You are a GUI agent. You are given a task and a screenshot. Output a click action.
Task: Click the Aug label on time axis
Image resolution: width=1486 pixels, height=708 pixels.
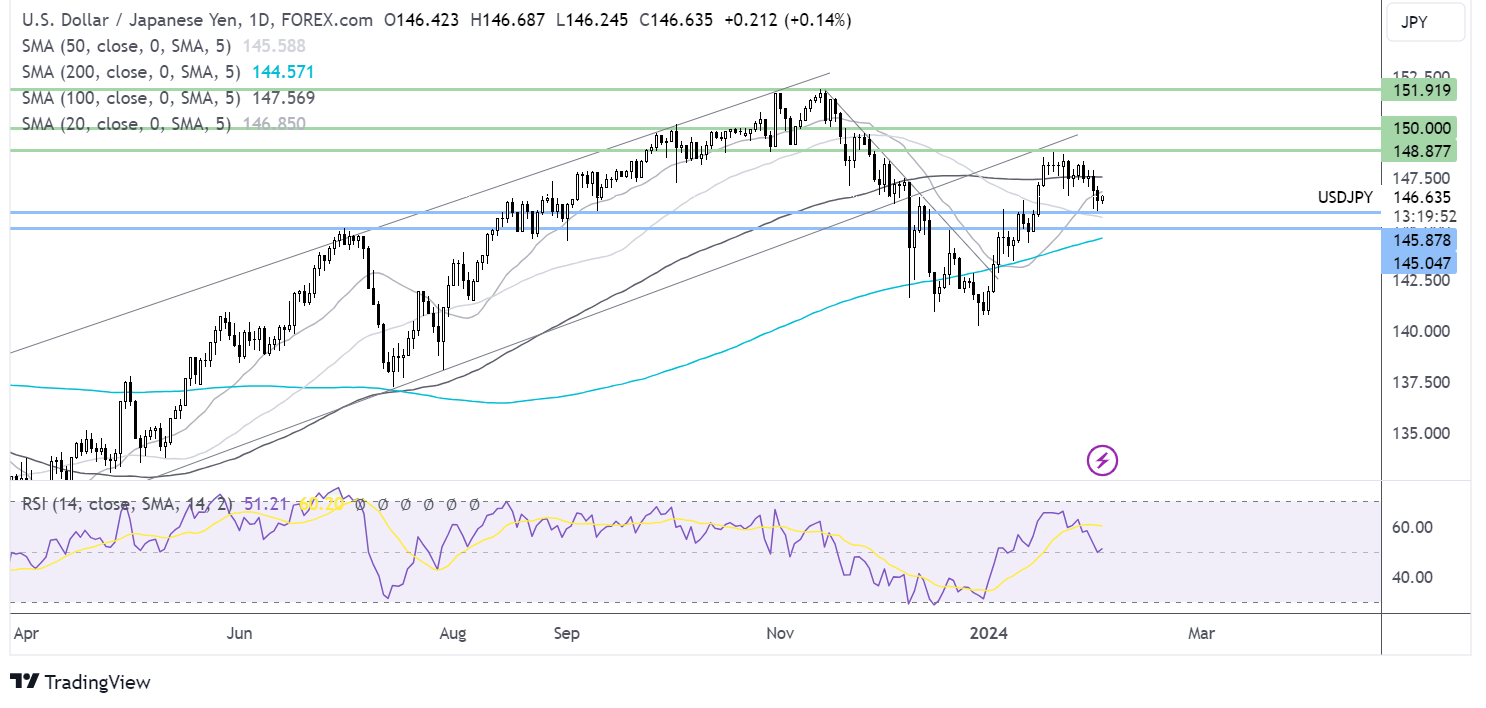(453, 633)
